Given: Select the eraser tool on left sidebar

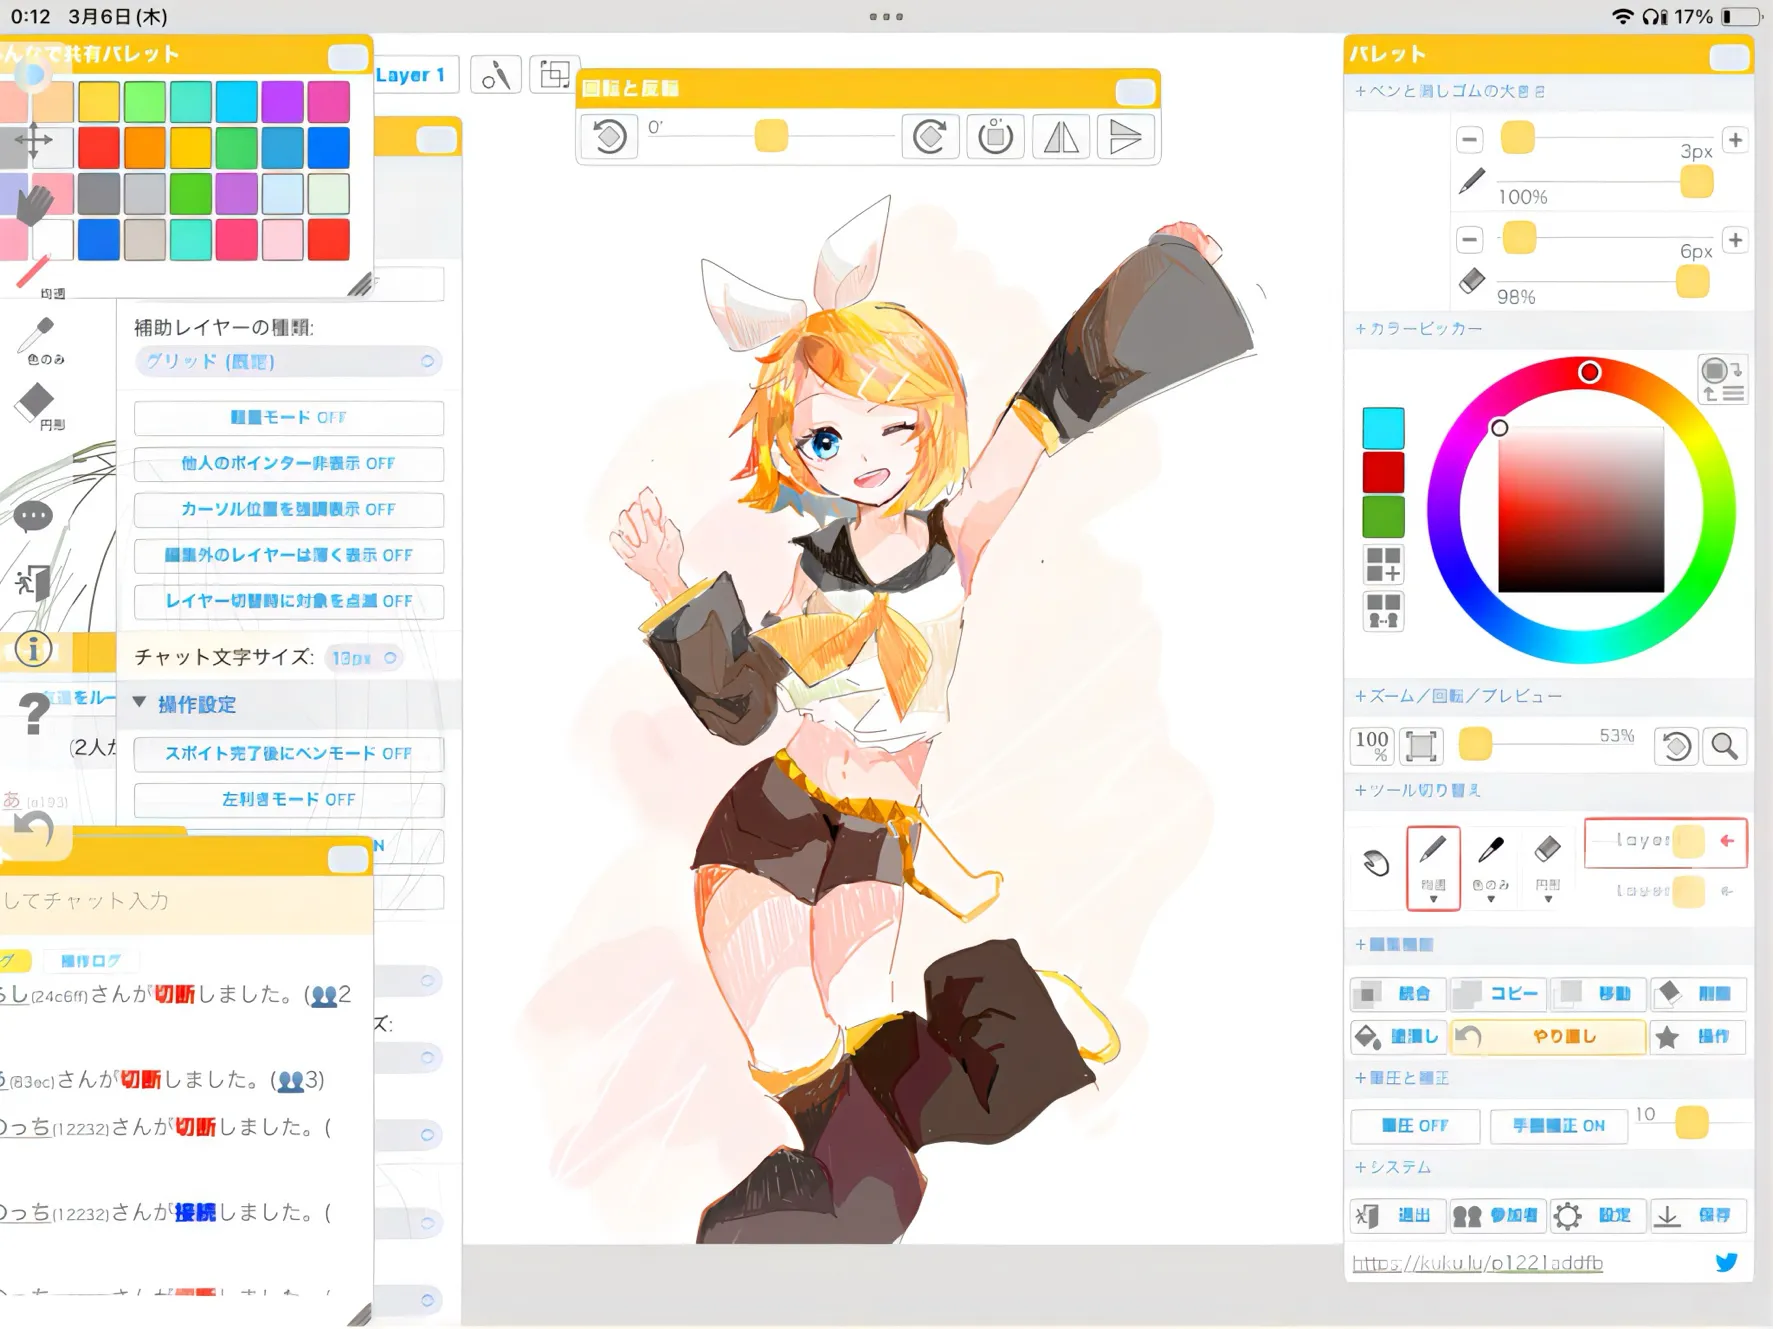Looking at the screenshot, I should coord(37,405).
